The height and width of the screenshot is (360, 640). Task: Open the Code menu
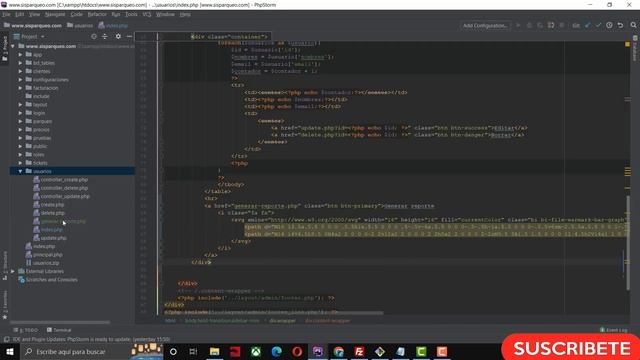(x=76, y=14)
